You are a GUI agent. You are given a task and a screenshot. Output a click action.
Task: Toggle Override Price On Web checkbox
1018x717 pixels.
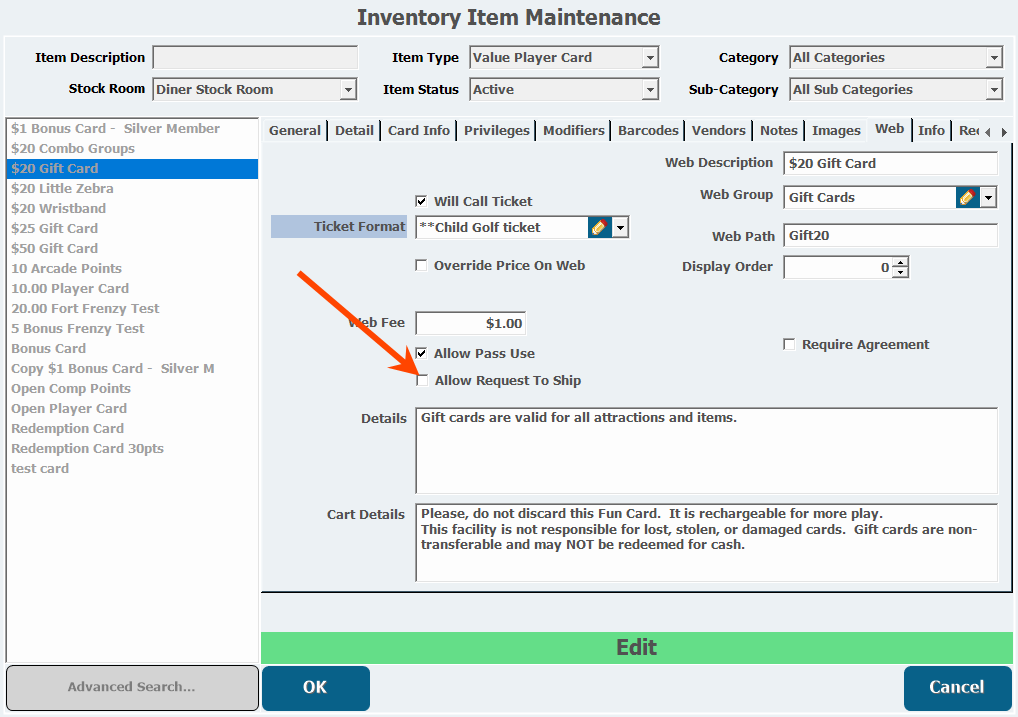coord(422,266)
